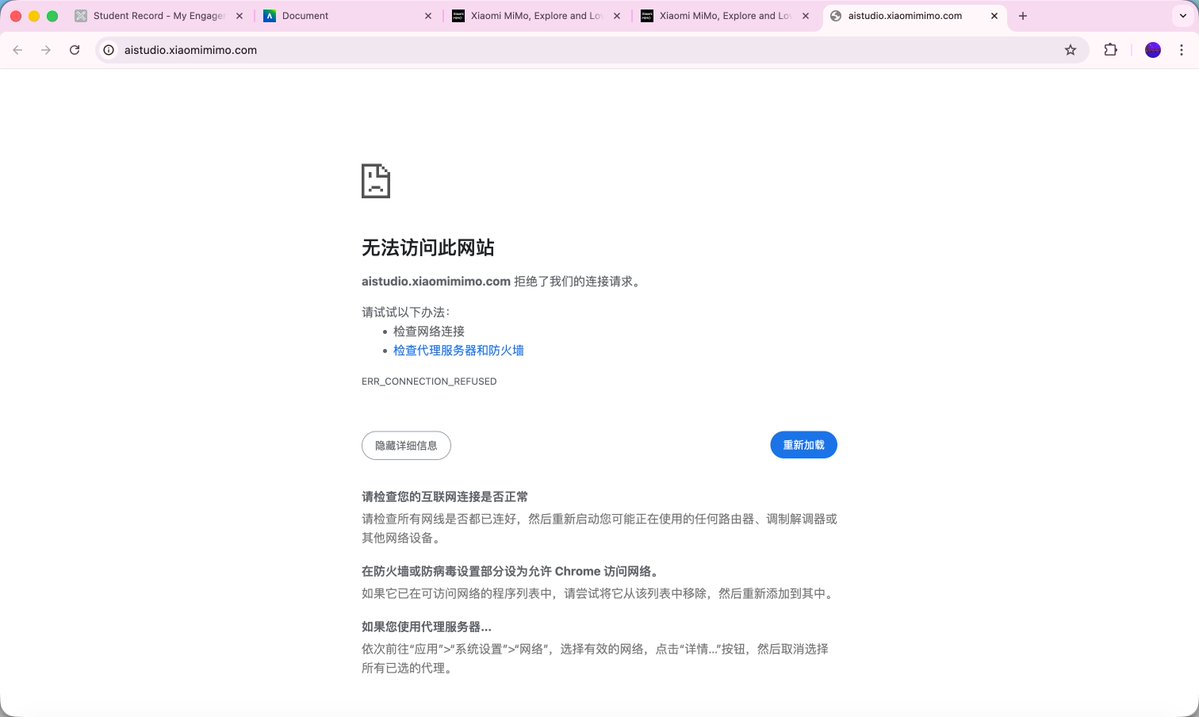
Task: Click the Student Record tab favicon
Action: (80, 15)
